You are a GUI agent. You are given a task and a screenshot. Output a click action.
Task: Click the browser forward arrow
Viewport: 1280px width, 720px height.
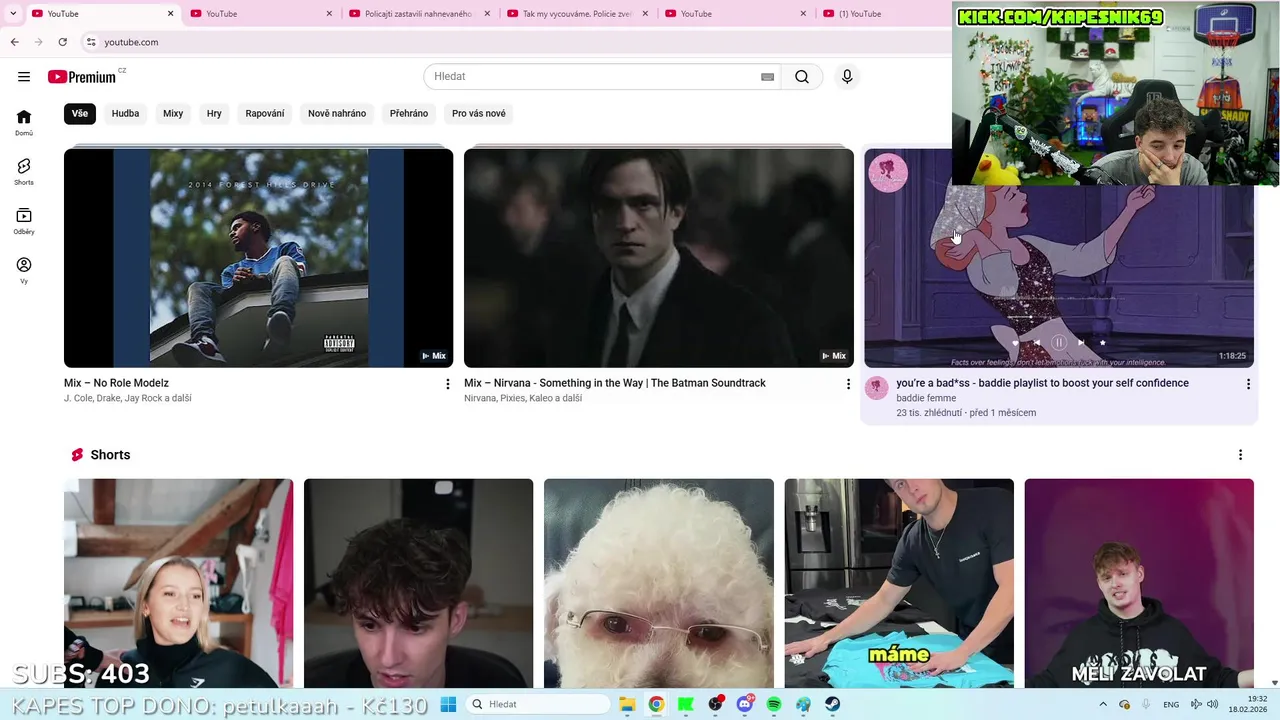pyautogui.click(x=38, y=42)
